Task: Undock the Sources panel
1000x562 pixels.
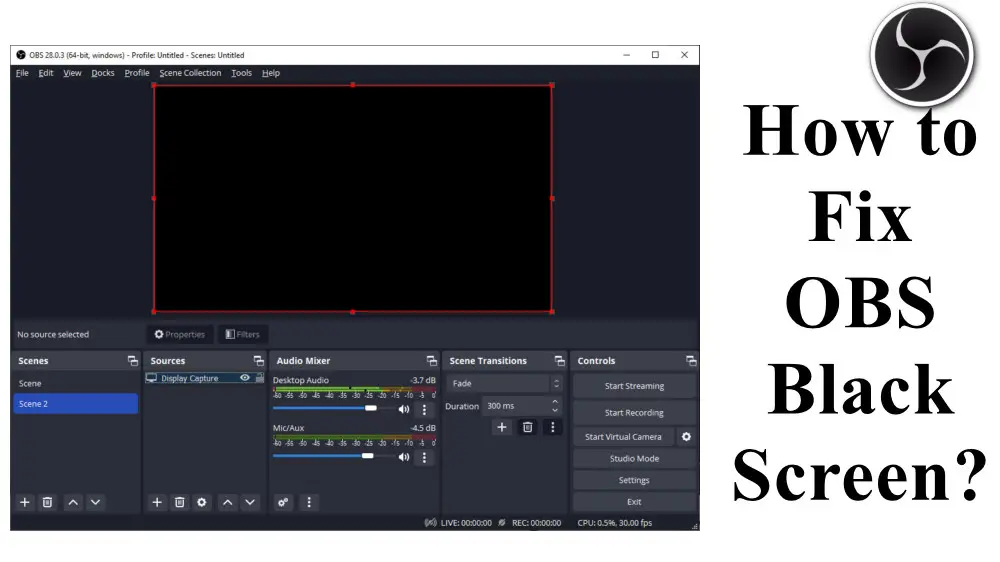Action: 258,361
